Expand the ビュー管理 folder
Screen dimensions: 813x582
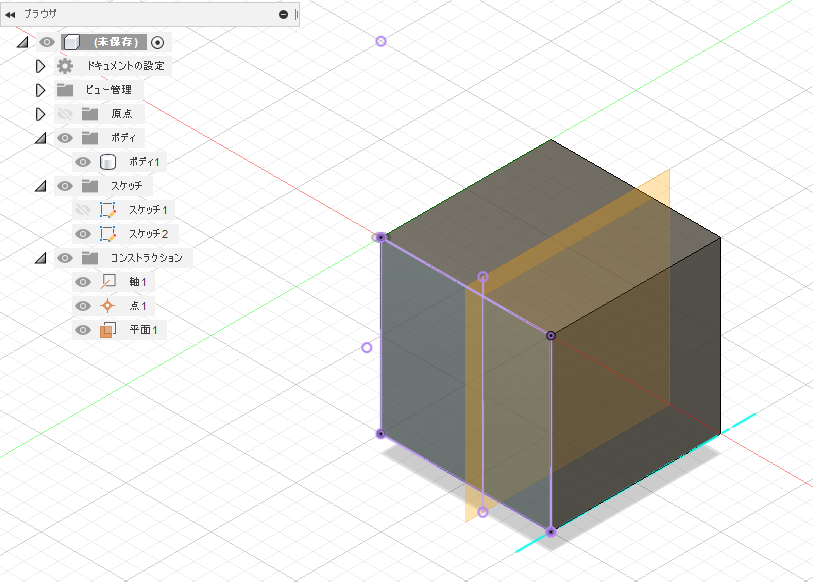pos(40,90)
